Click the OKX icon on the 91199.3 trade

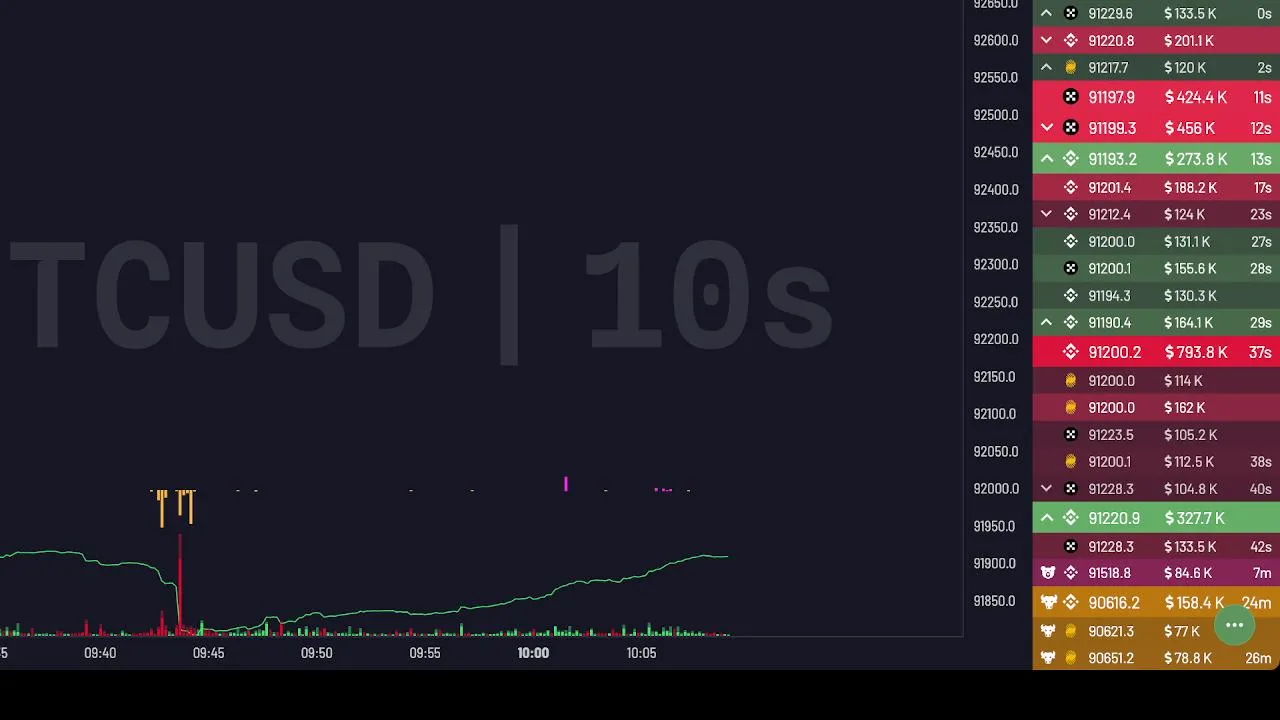(x=1071, y=128)
